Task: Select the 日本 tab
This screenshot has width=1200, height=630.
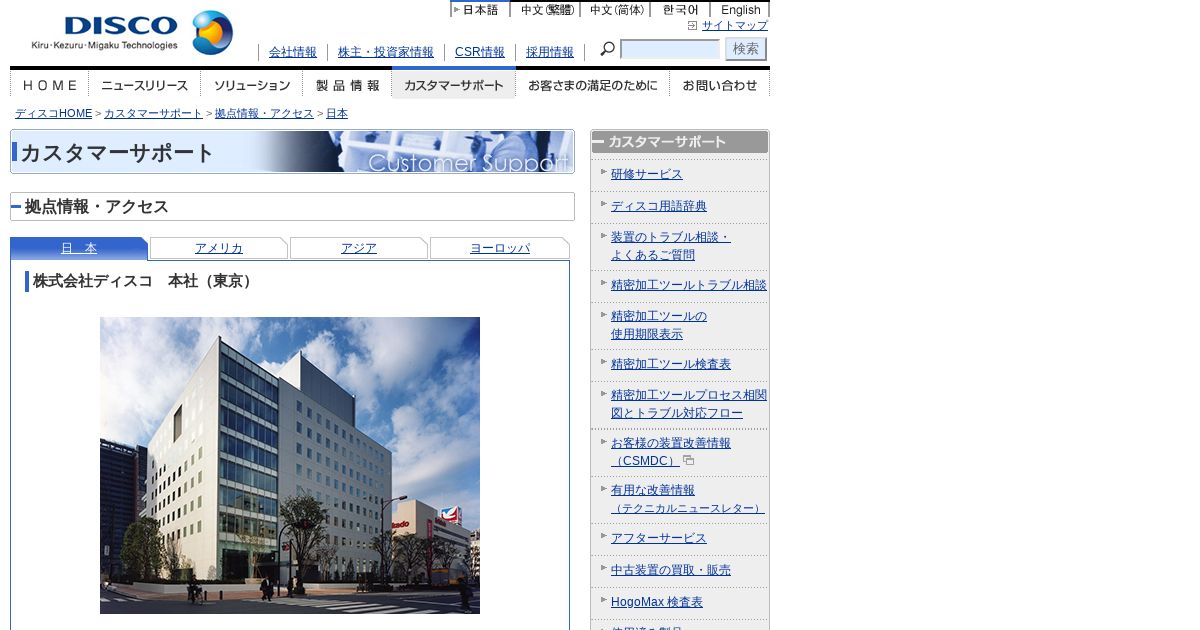Action: (x=79, y=248)
